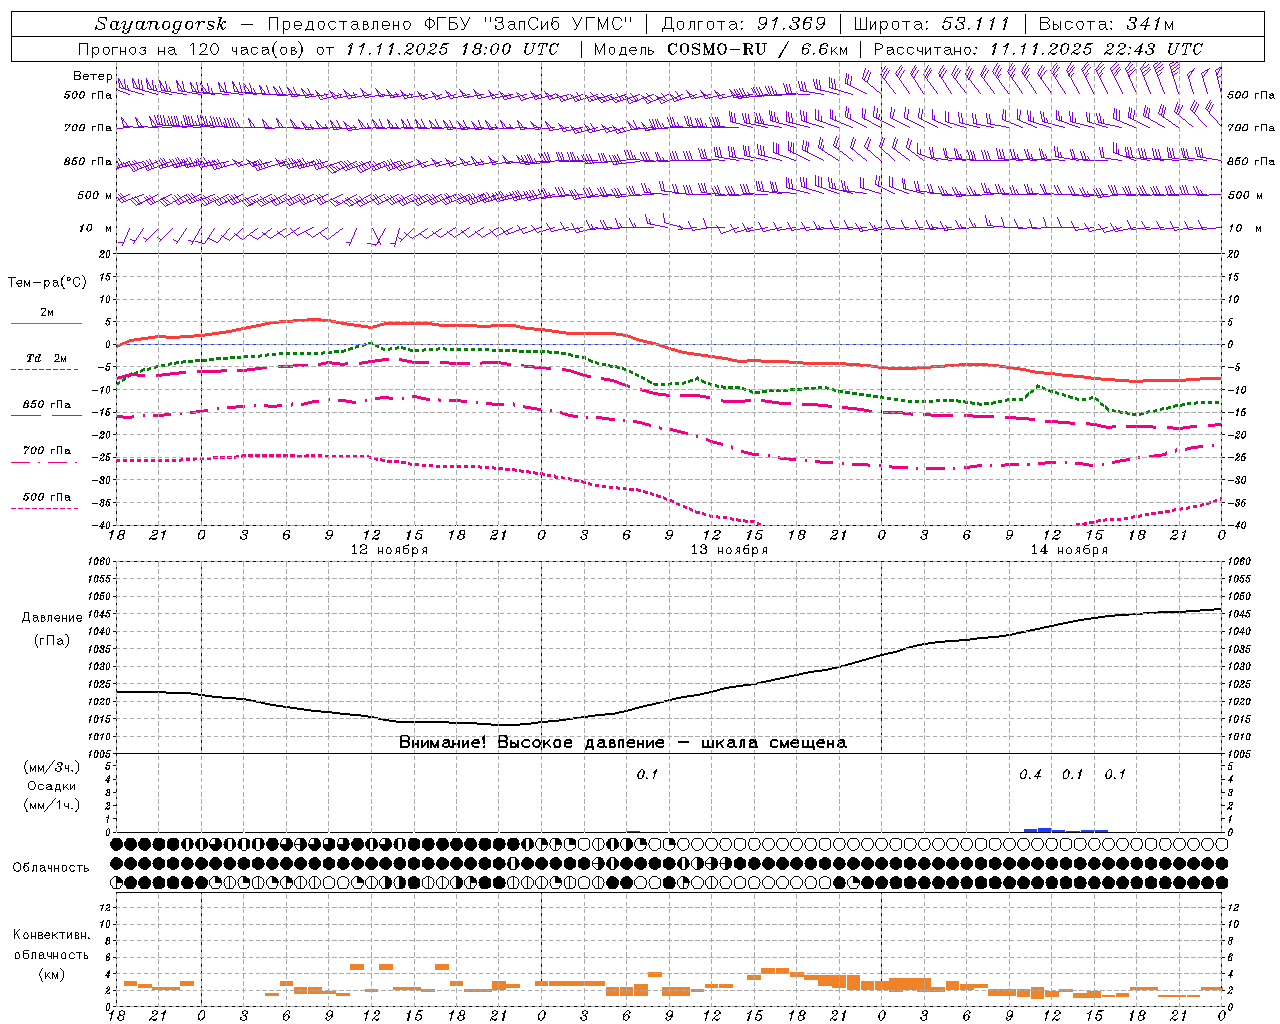The image size is (1280, 1024).
Task: Click the 13 ноября date label
Action: 729,550
